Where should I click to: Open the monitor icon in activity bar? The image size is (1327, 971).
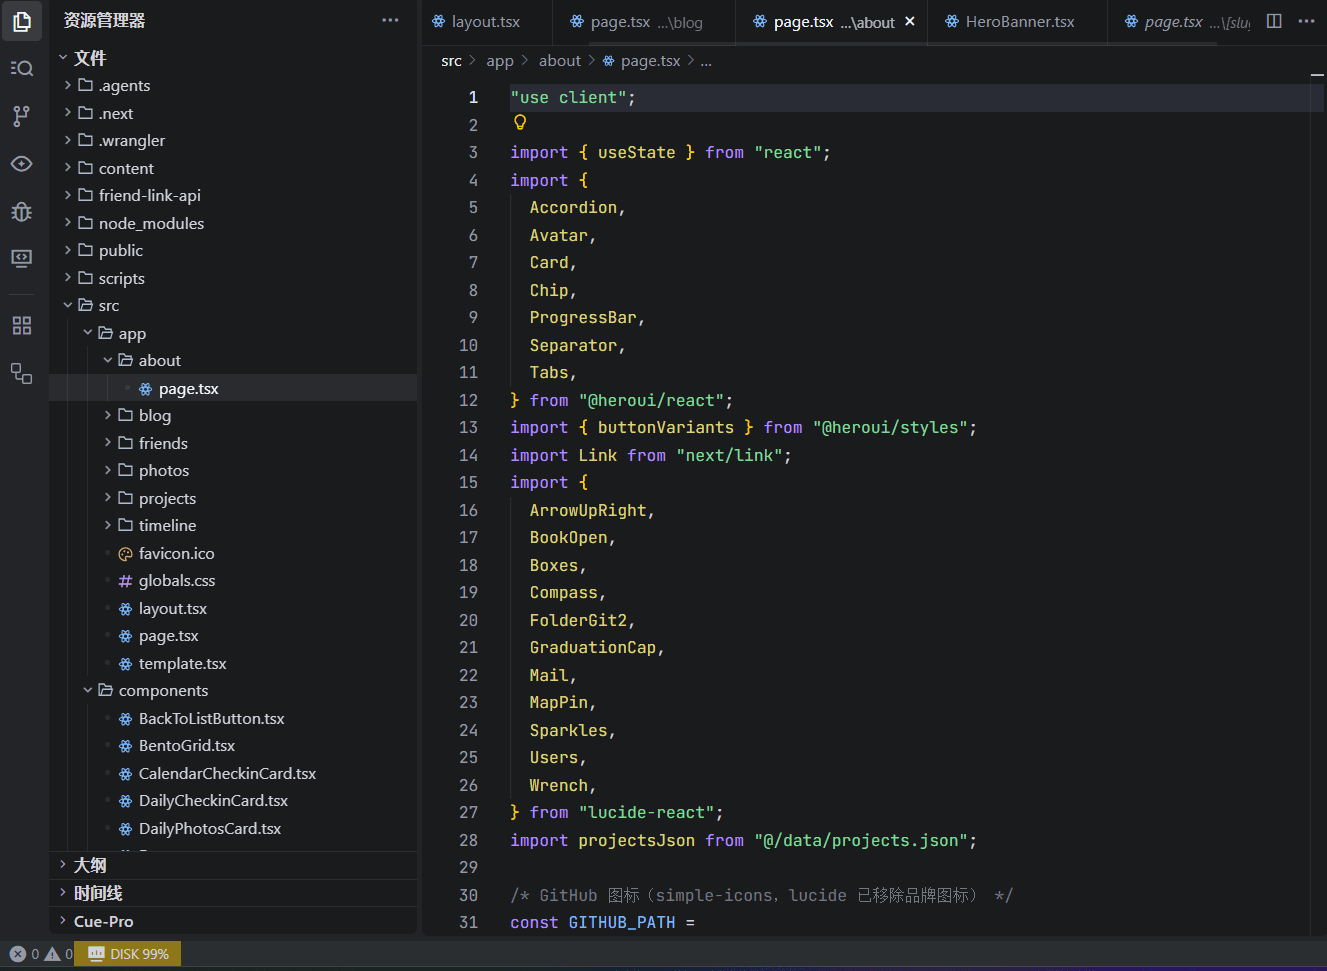click(21, 258)
